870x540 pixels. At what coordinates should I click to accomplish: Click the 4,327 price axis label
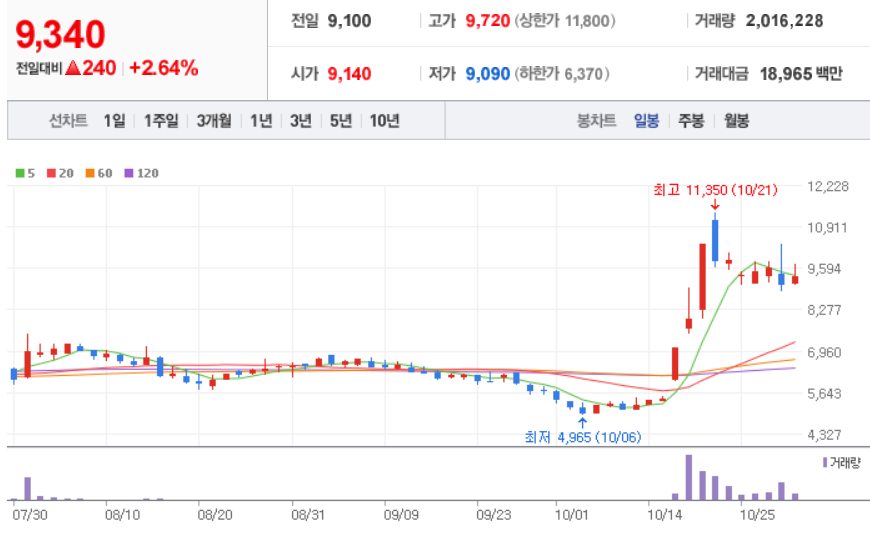(x=825, y=435)
